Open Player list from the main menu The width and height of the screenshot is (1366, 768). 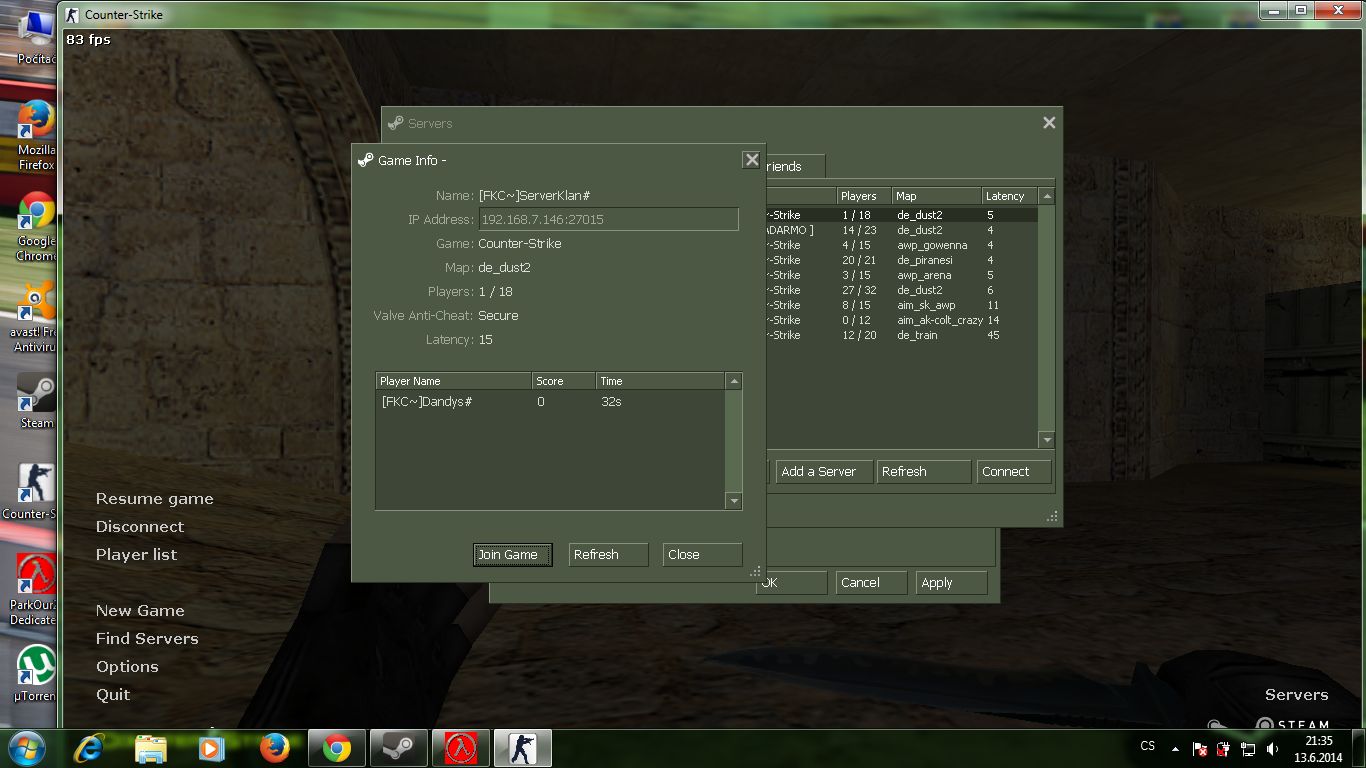tap(136, 555)
